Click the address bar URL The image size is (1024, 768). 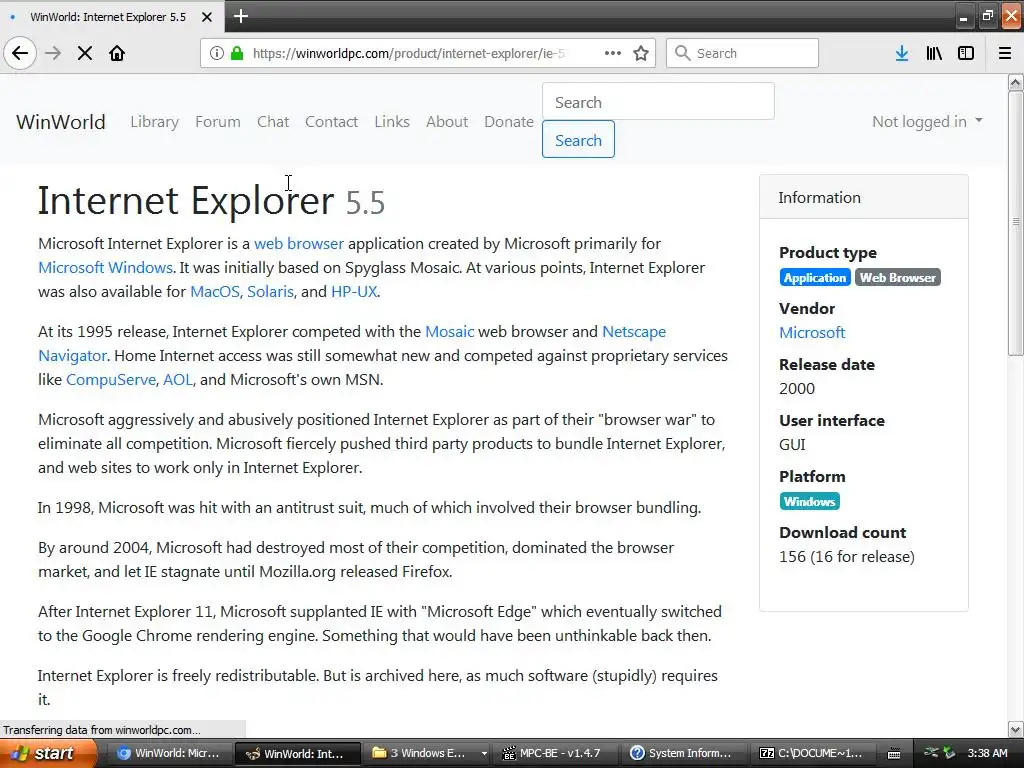pyautogui.click(x=409, y=53)
